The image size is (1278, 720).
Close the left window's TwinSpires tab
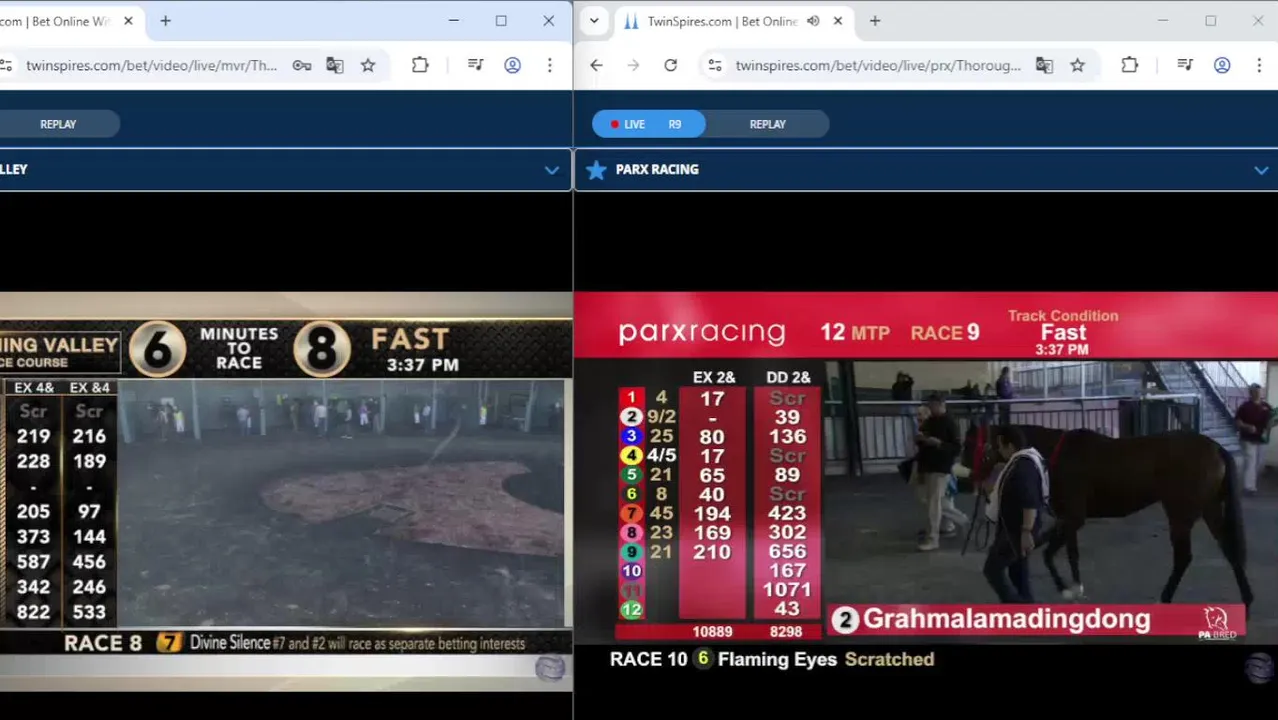tap(128, 21)
